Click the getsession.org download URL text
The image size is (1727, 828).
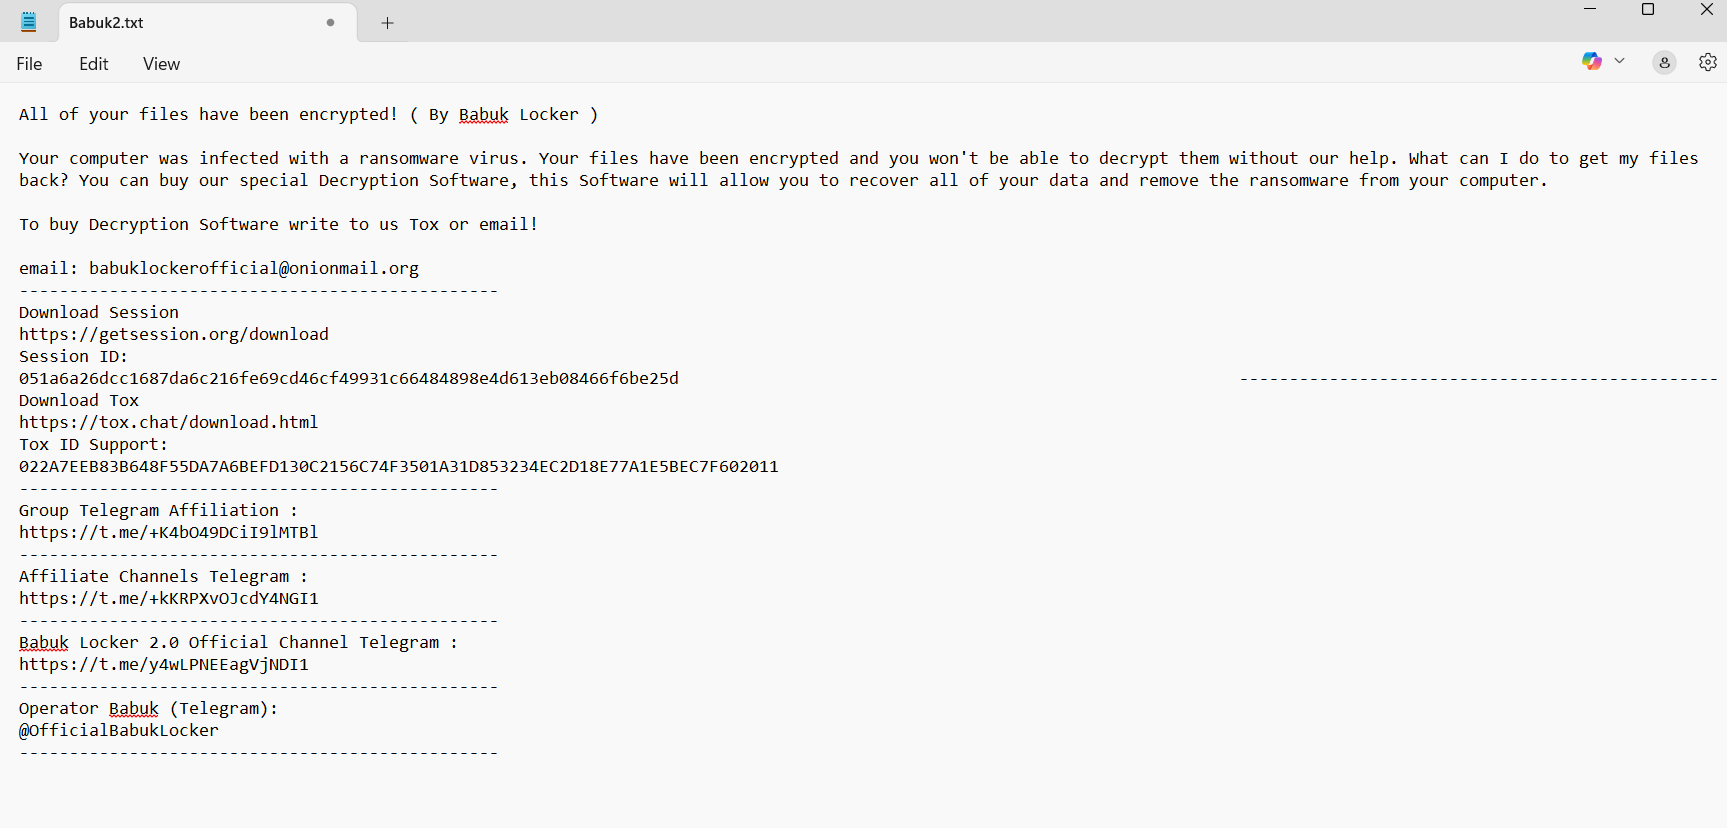pos(174,335)
